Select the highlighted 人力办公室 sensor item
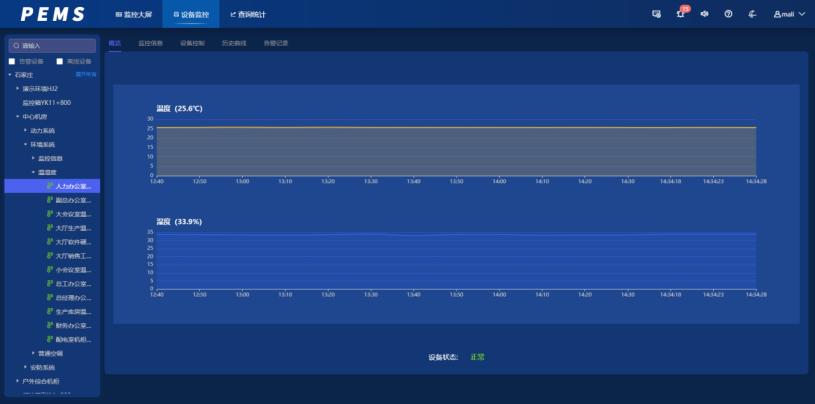The image size is (815, 404). pyautogui.click(x=52, y=186)
